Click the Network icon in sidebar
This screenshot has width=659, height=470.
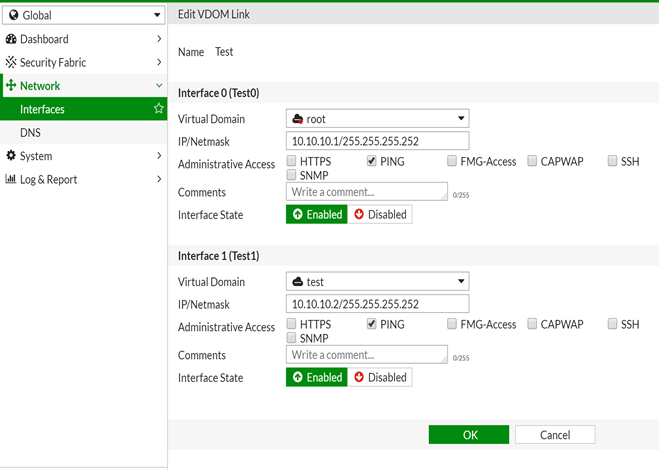tap(11, 86)
